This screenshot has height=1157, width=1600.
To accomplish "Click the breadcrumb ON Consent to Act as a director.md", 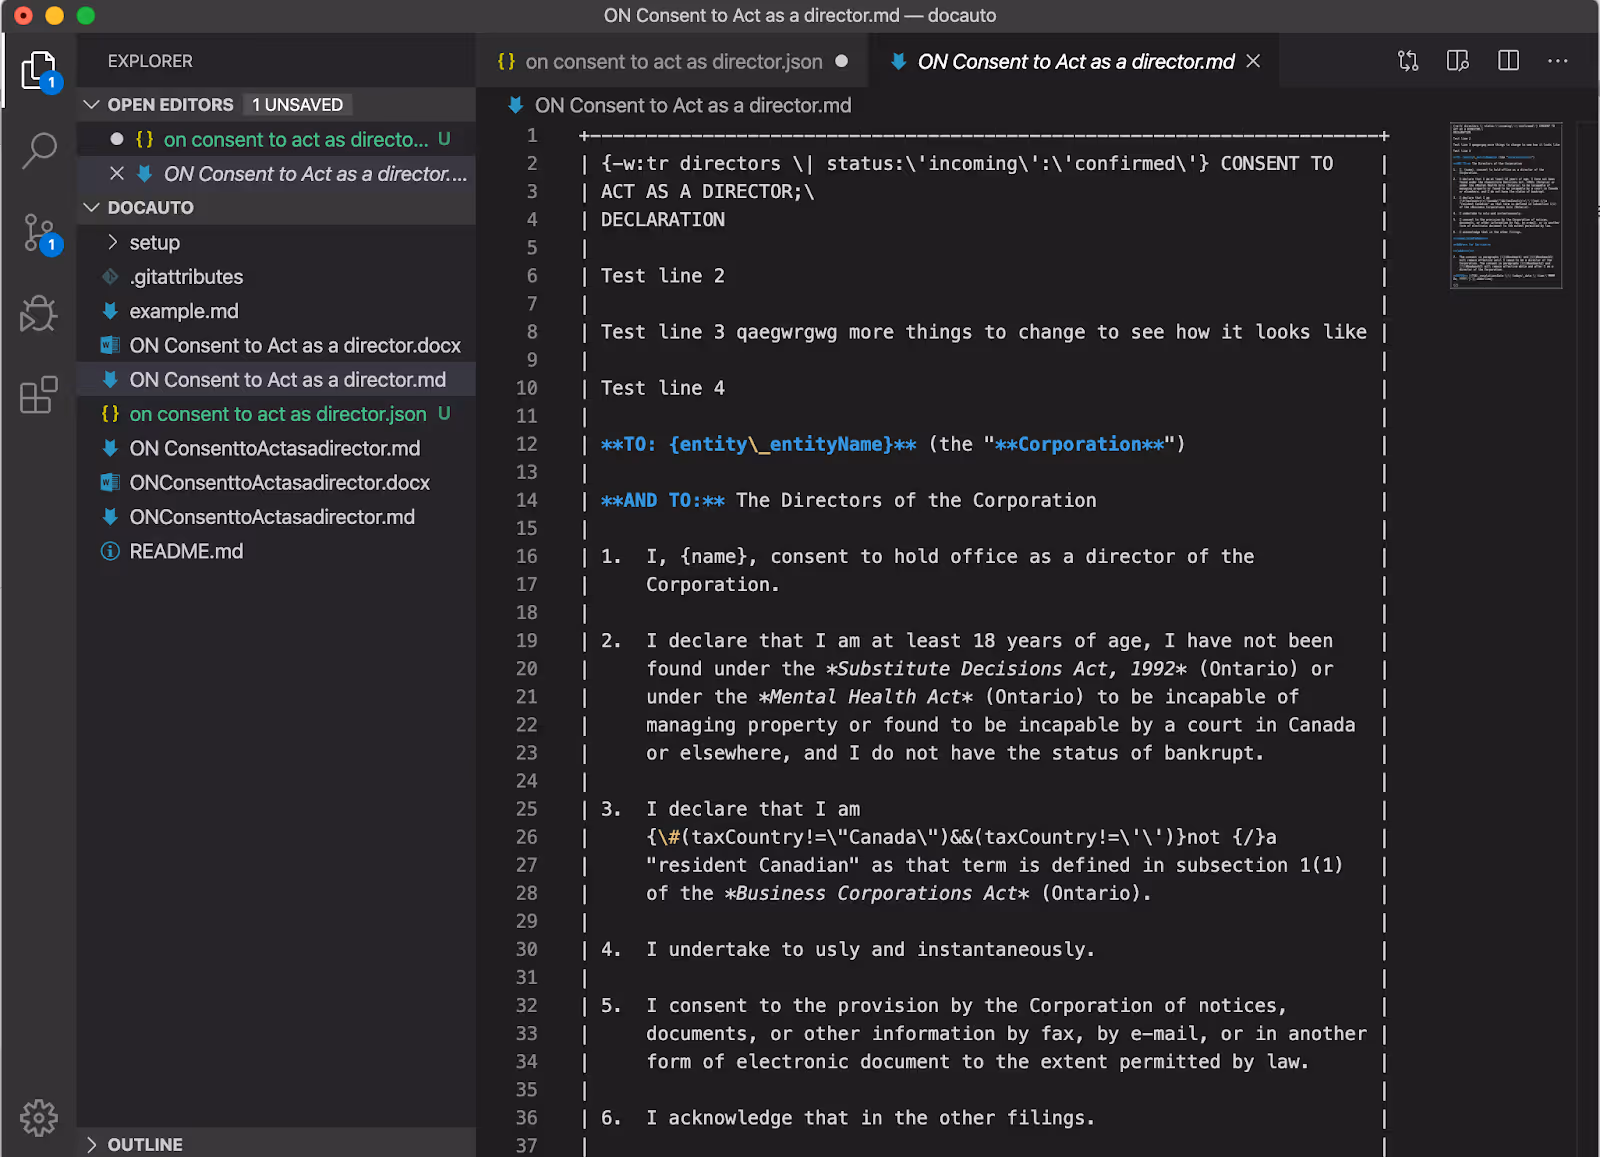I will click(x=693, y=105).
